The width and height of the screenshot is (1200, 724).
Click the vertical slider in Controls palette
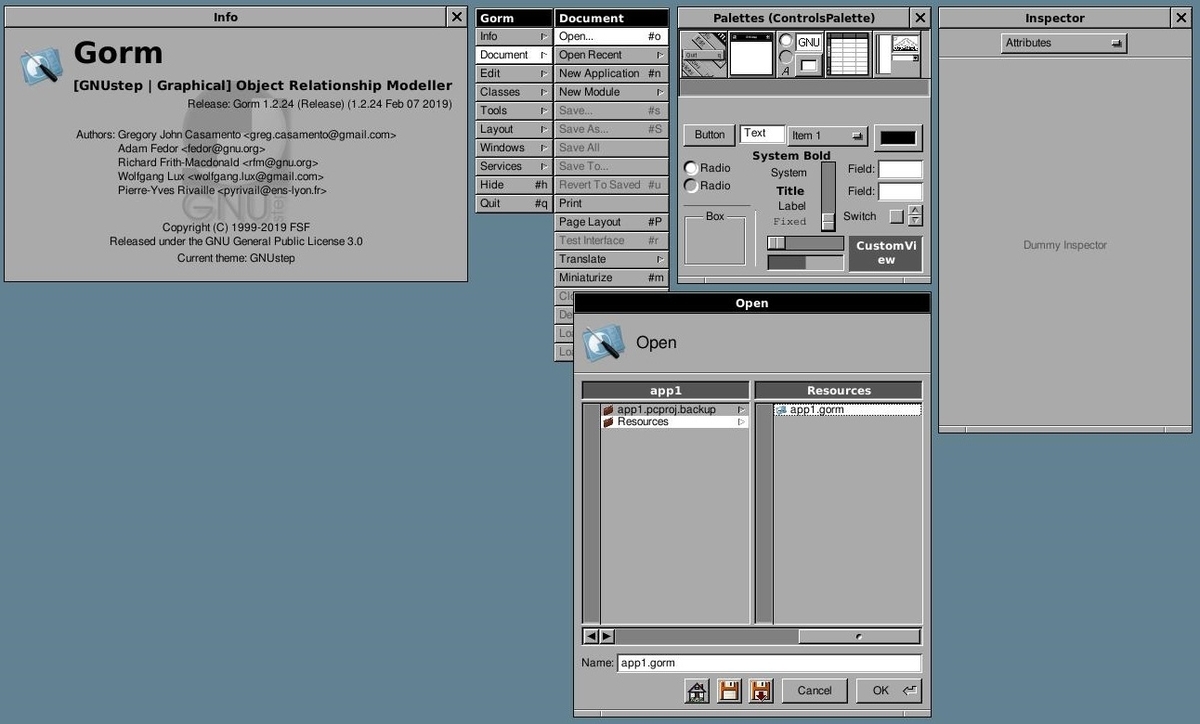click(x=828, y=197)
